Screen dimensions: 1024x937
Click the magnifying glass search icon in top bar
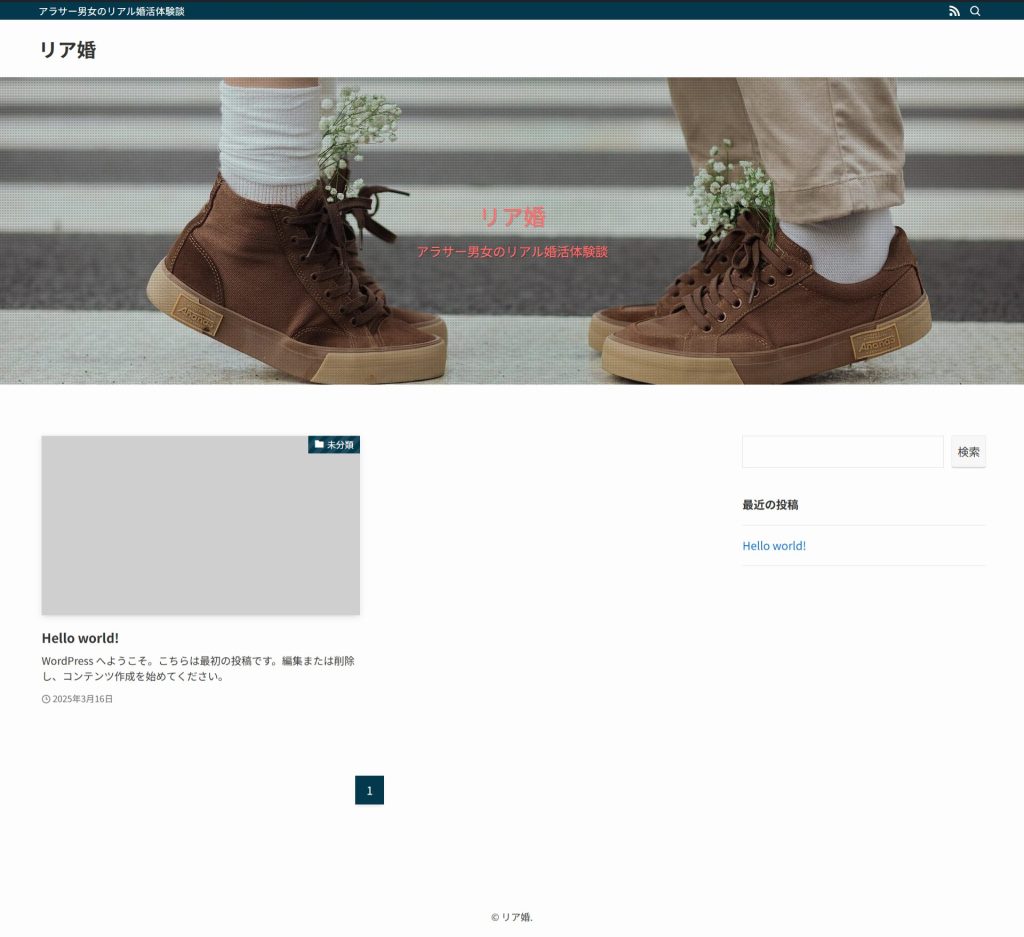tap(975, 11)
